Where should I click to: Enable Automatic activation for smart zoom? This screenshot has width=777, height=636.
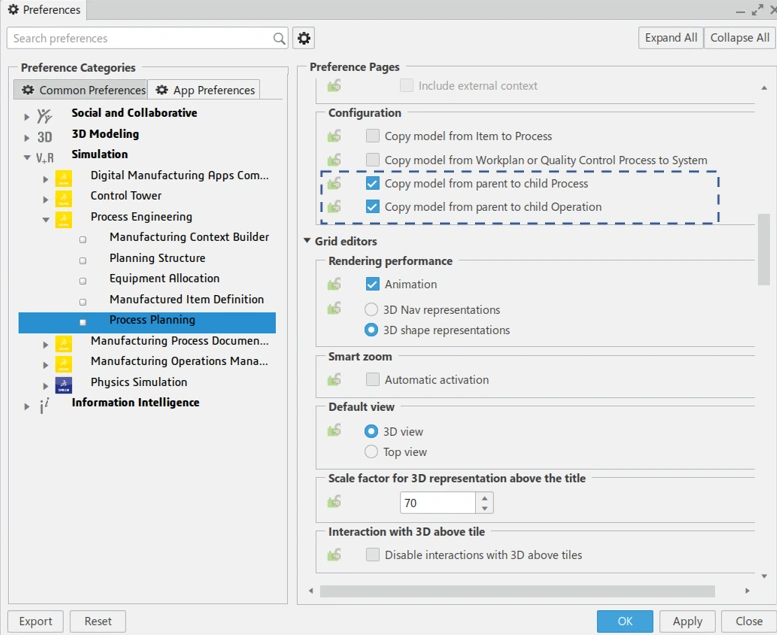373,380
